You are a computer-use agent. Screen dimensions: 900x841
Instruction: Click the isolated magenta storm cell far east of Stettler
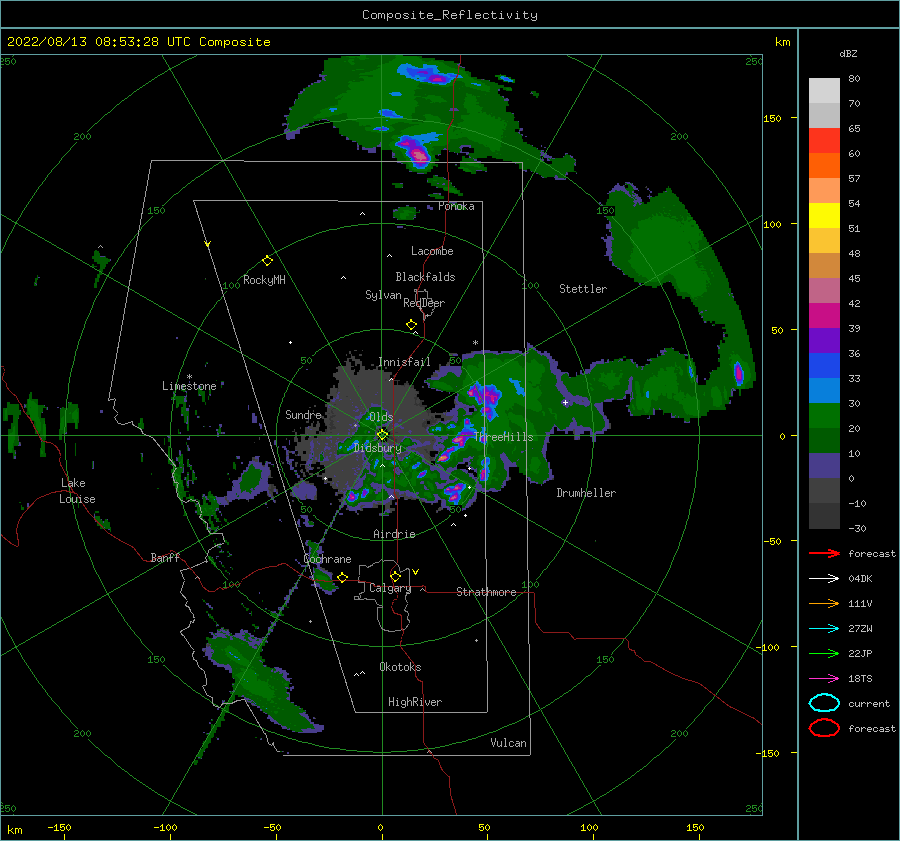pyautogui.click(x=739, y=373)
